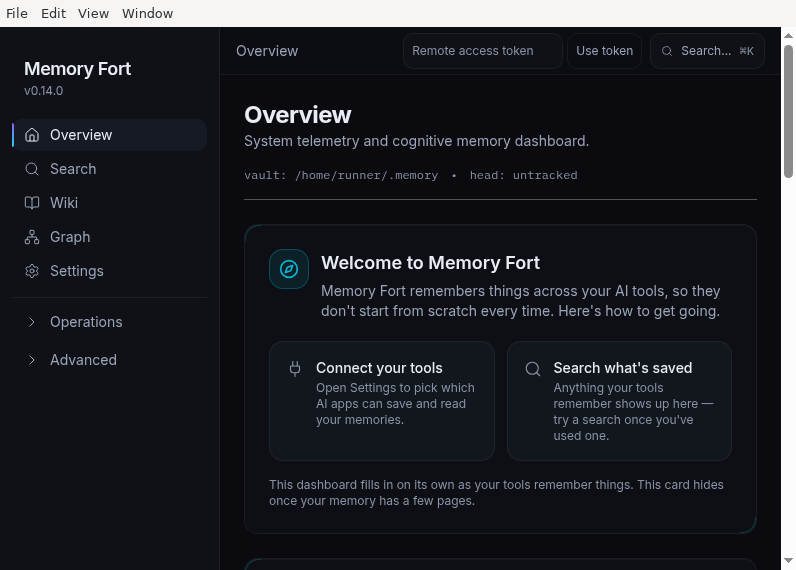The width and height of the screenshot is (796, 570).
Task: Click the Search... box in the header
Action: point(707,51)
